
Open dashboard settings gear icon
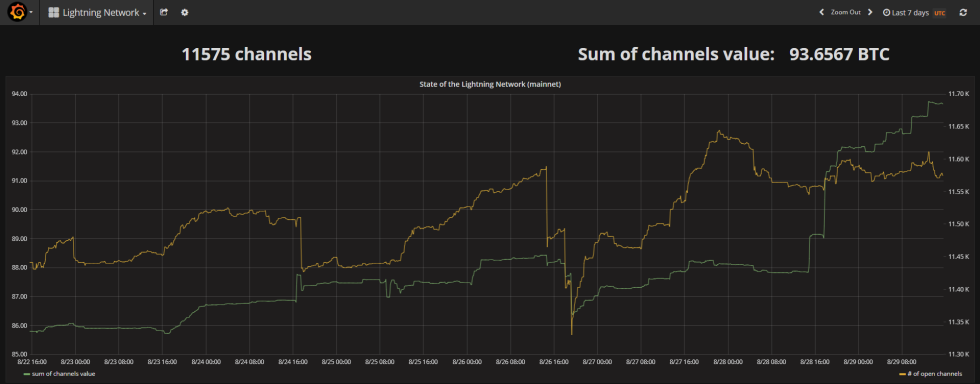coord(184,12)
